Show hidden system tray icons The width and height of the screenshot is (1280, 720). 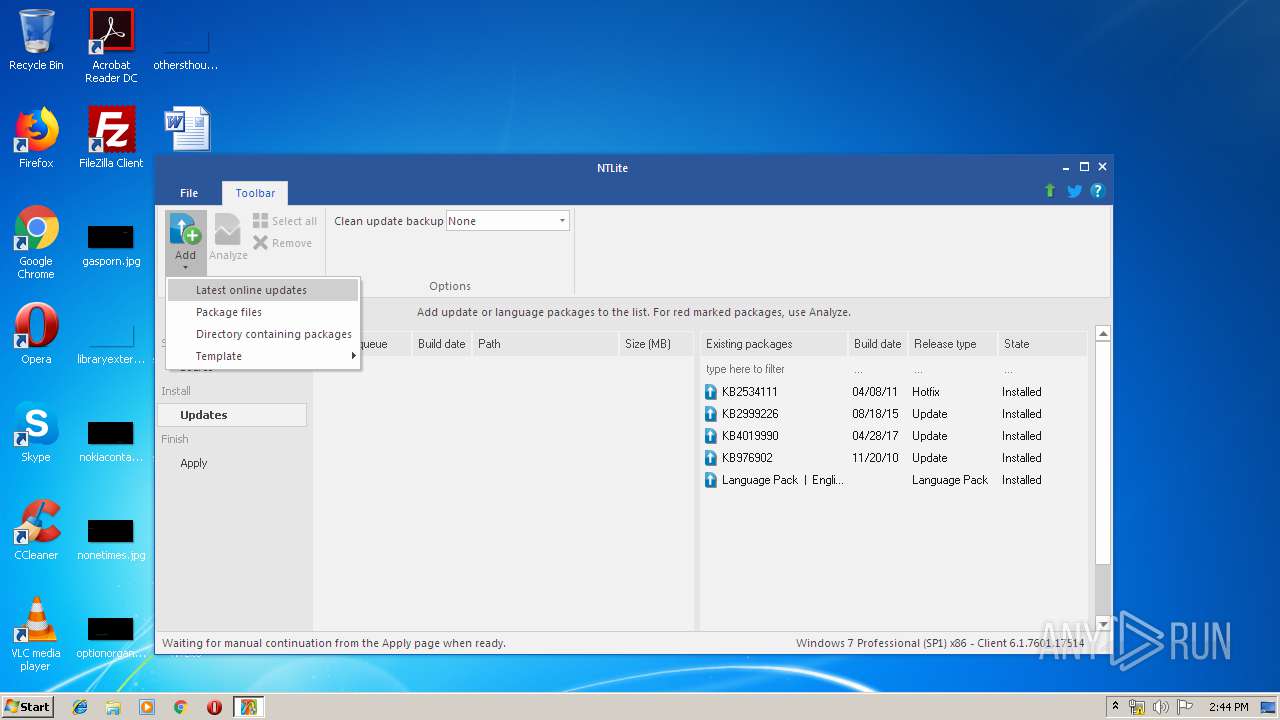point(1115,707)
